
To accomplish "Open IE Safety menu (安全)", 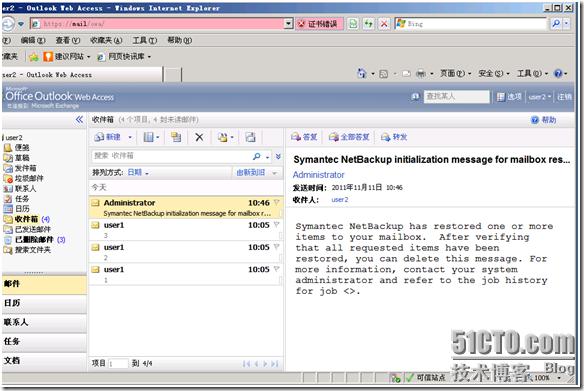I will pyautogui.click(x=493, y=74).
